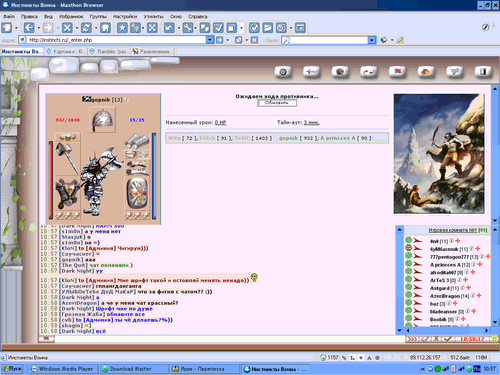This screenshot has width=500, height=375.
Task: Click the warrior painting thumbnail
Action: (439, 154)
